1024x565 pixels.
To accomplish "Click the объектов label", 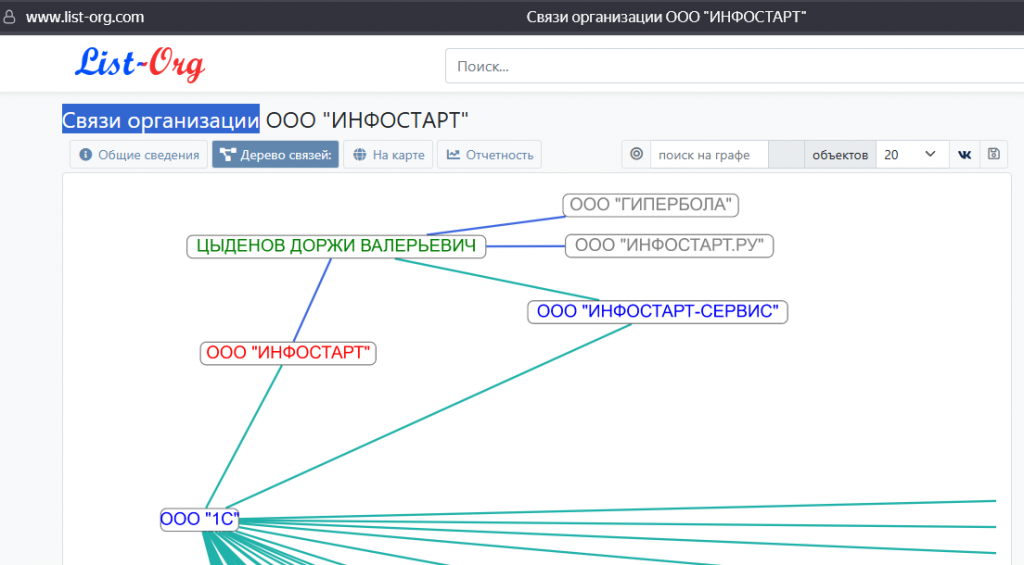I will tap(840, 155).
